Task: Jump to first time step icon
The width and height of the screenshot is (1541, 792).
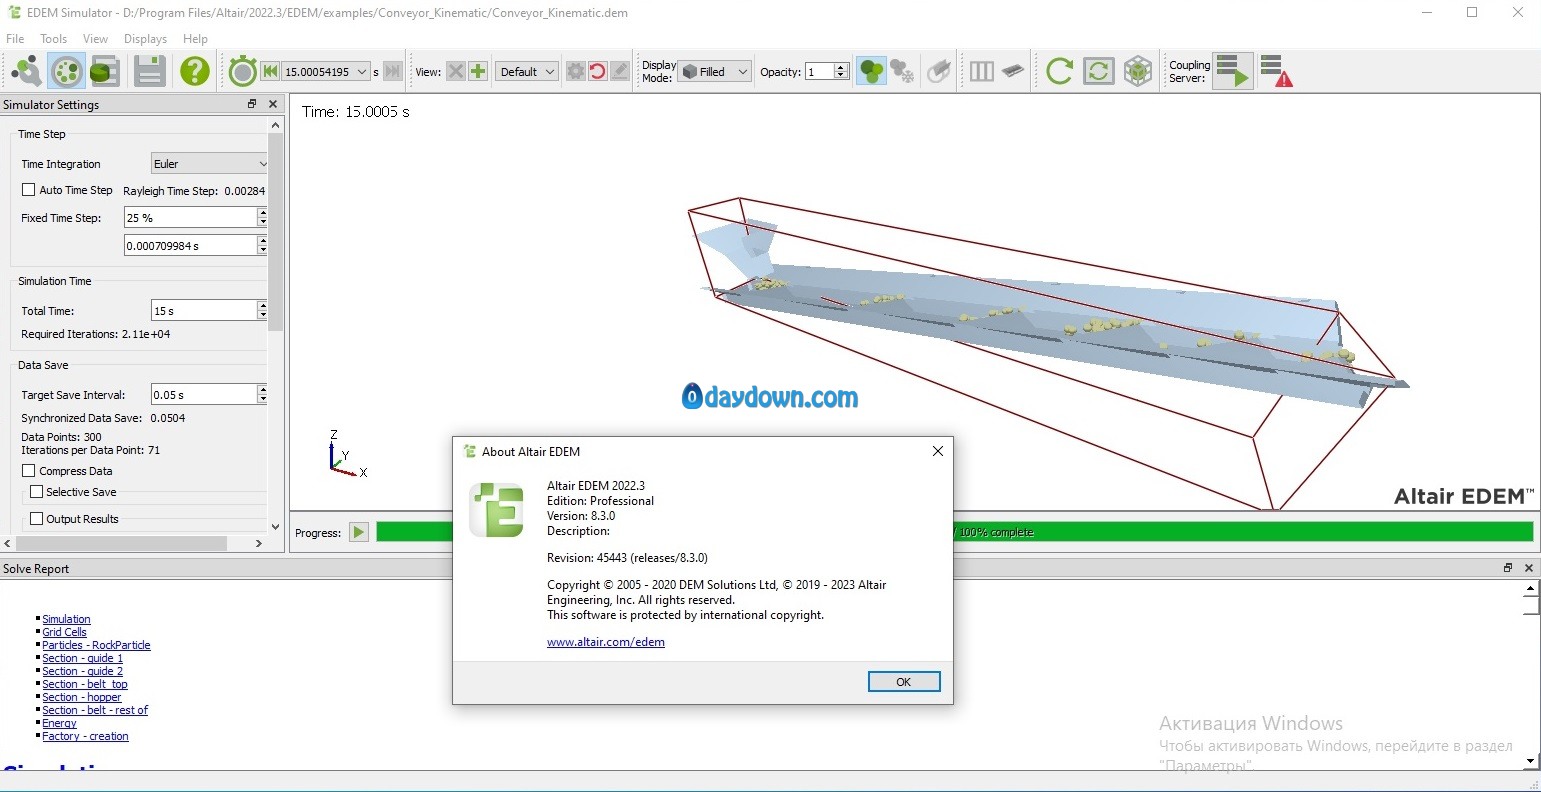Action: point(270,71)
